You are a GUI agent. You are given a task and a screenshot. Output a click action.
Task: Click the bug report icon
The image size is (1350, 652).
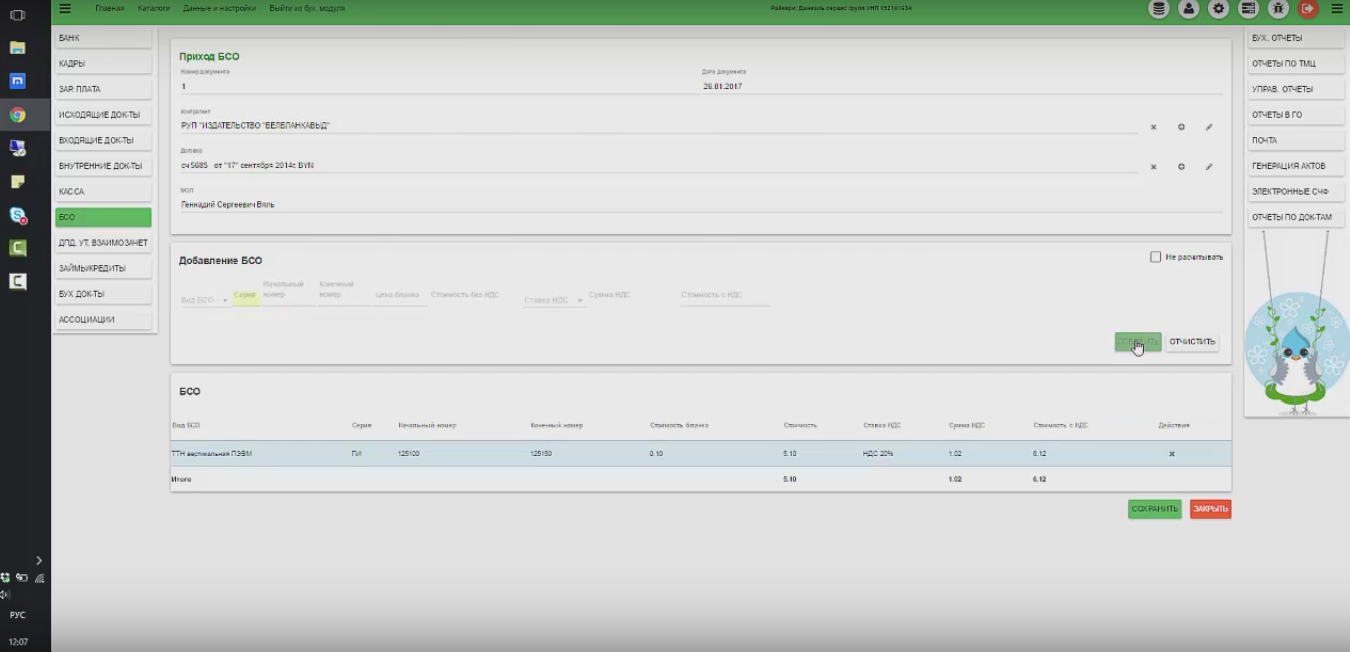(x=1278, y=9)
